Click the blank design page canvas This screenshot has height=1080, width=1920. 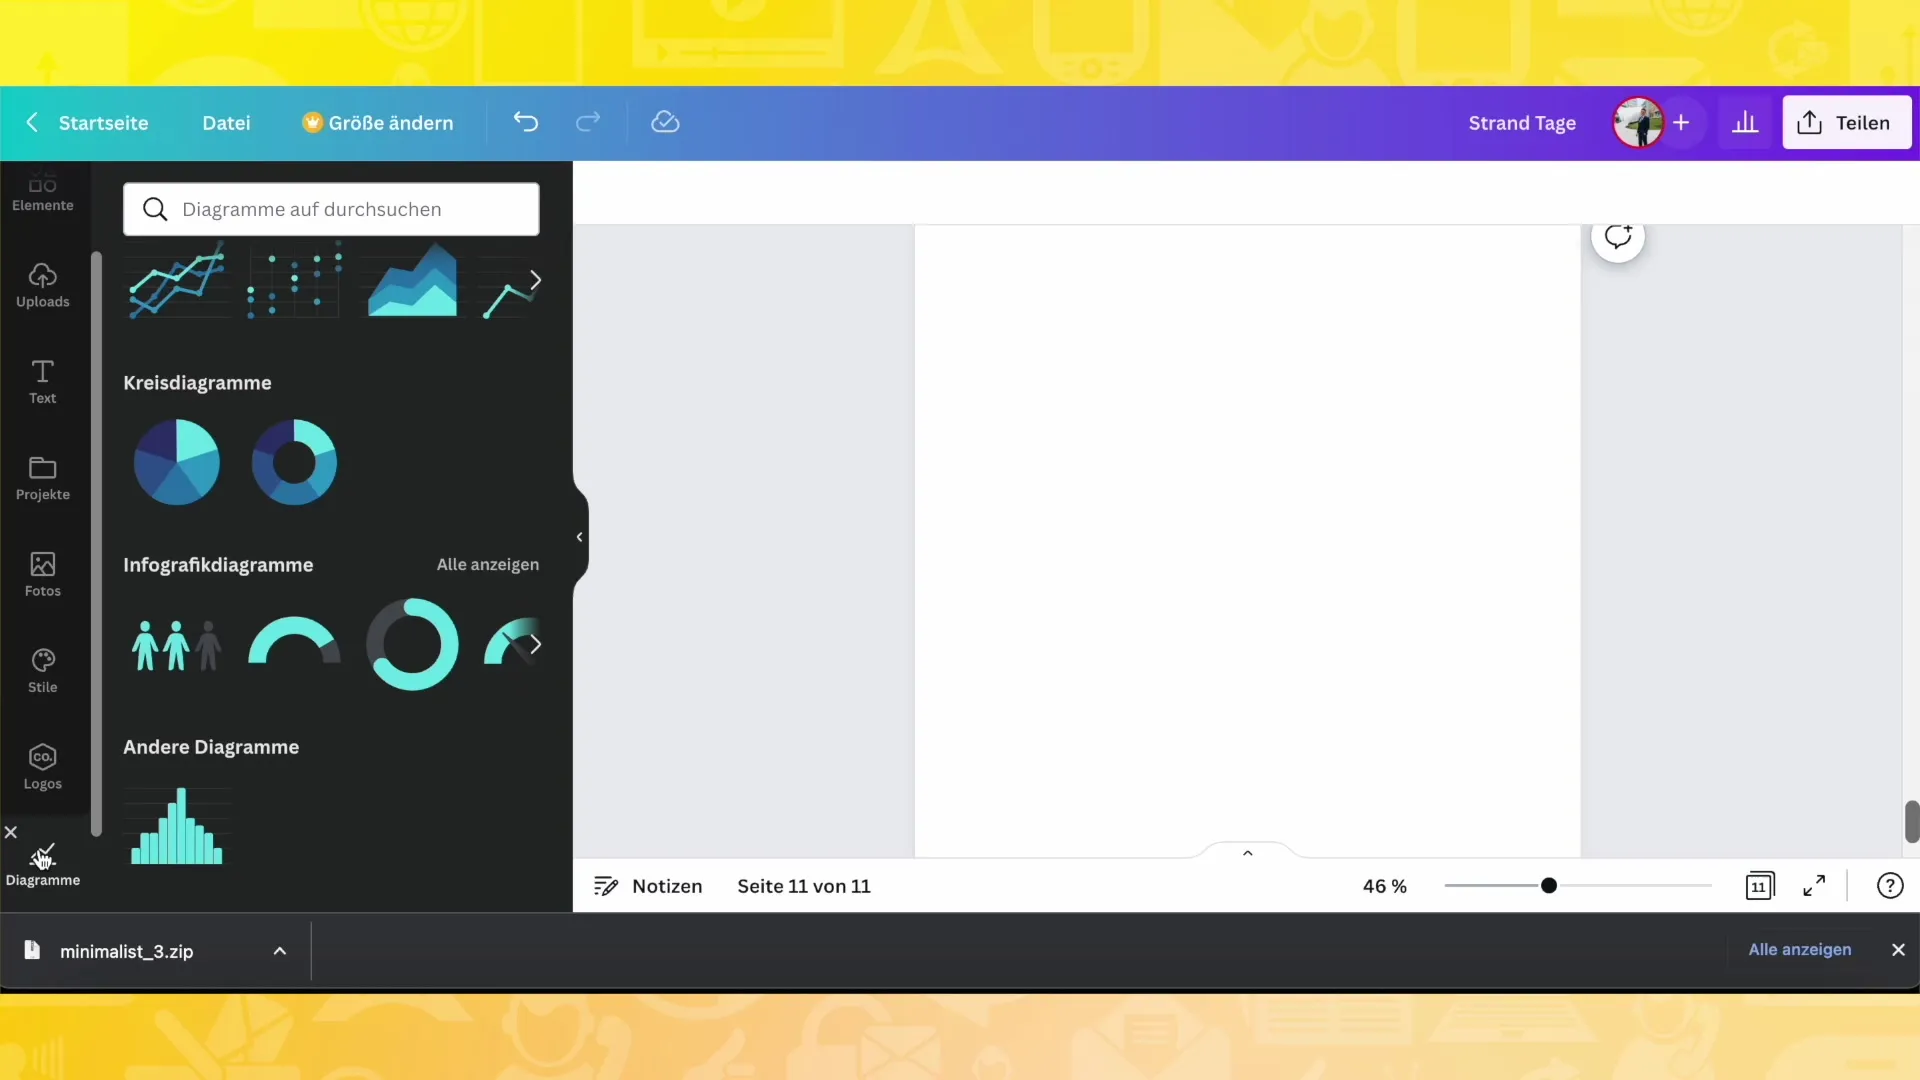(1247, 540)
